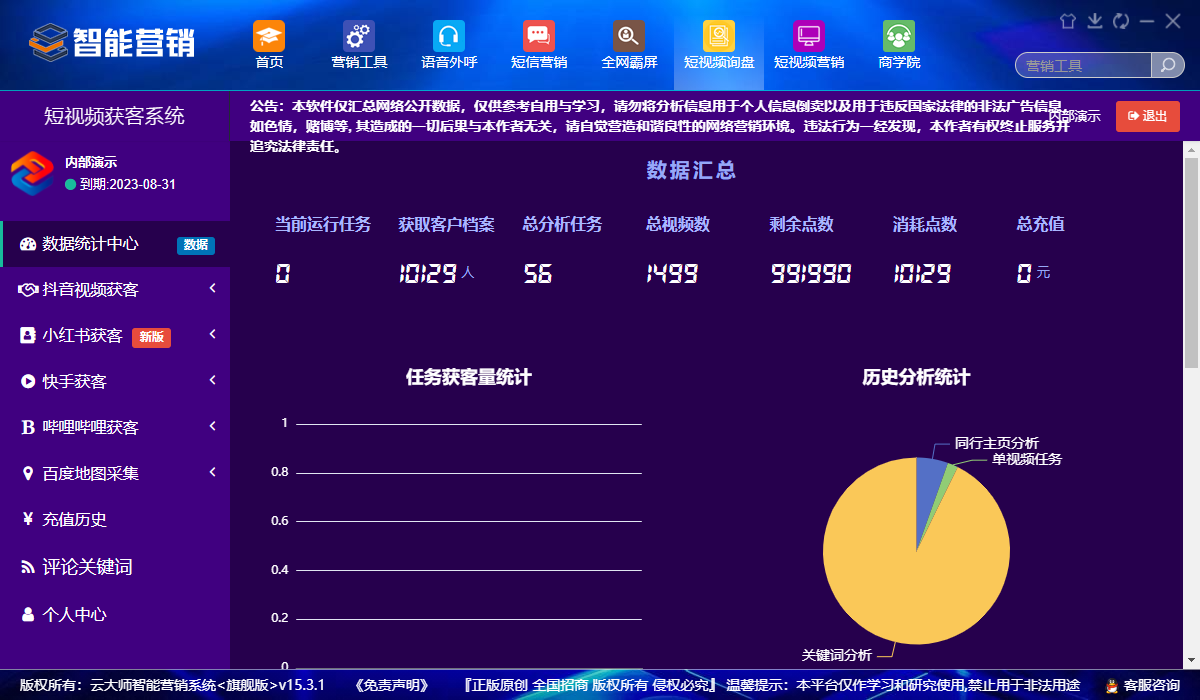Click the play icon beside 快手获客
Viewport: 1200px width, 700px height.
pos(28,382)
